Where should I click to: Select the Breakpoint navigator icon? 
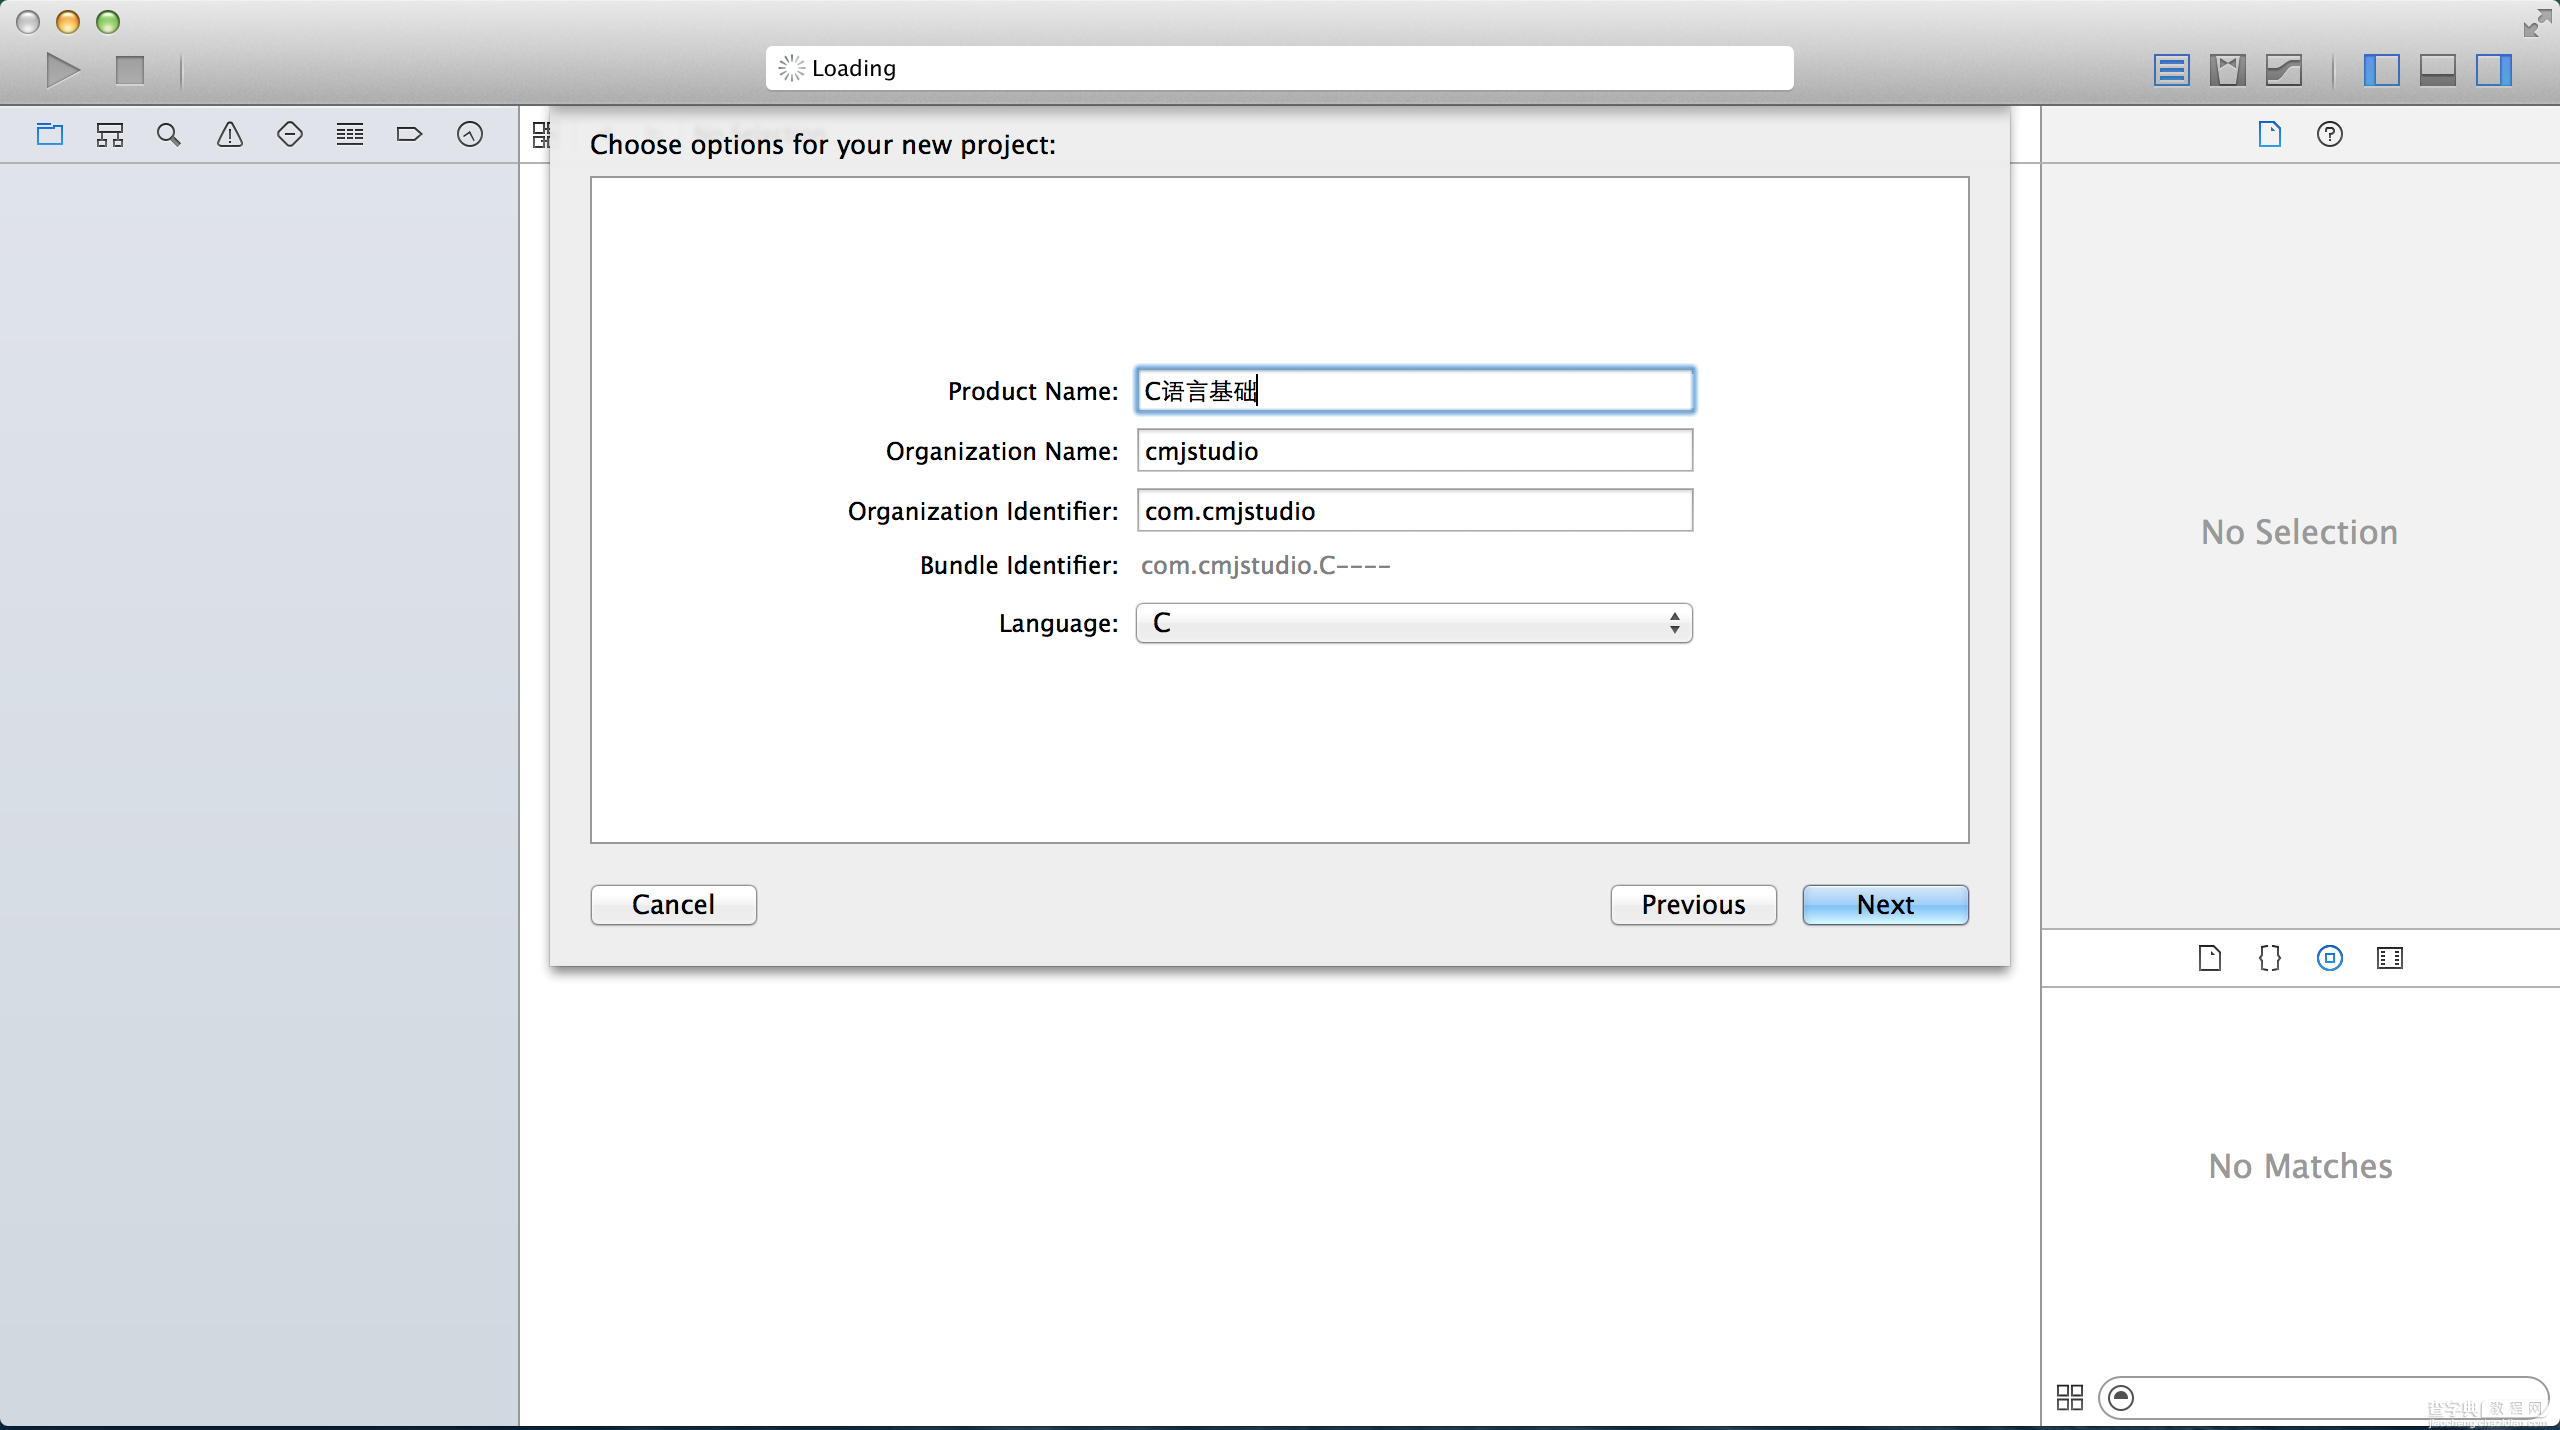(408, 134)
